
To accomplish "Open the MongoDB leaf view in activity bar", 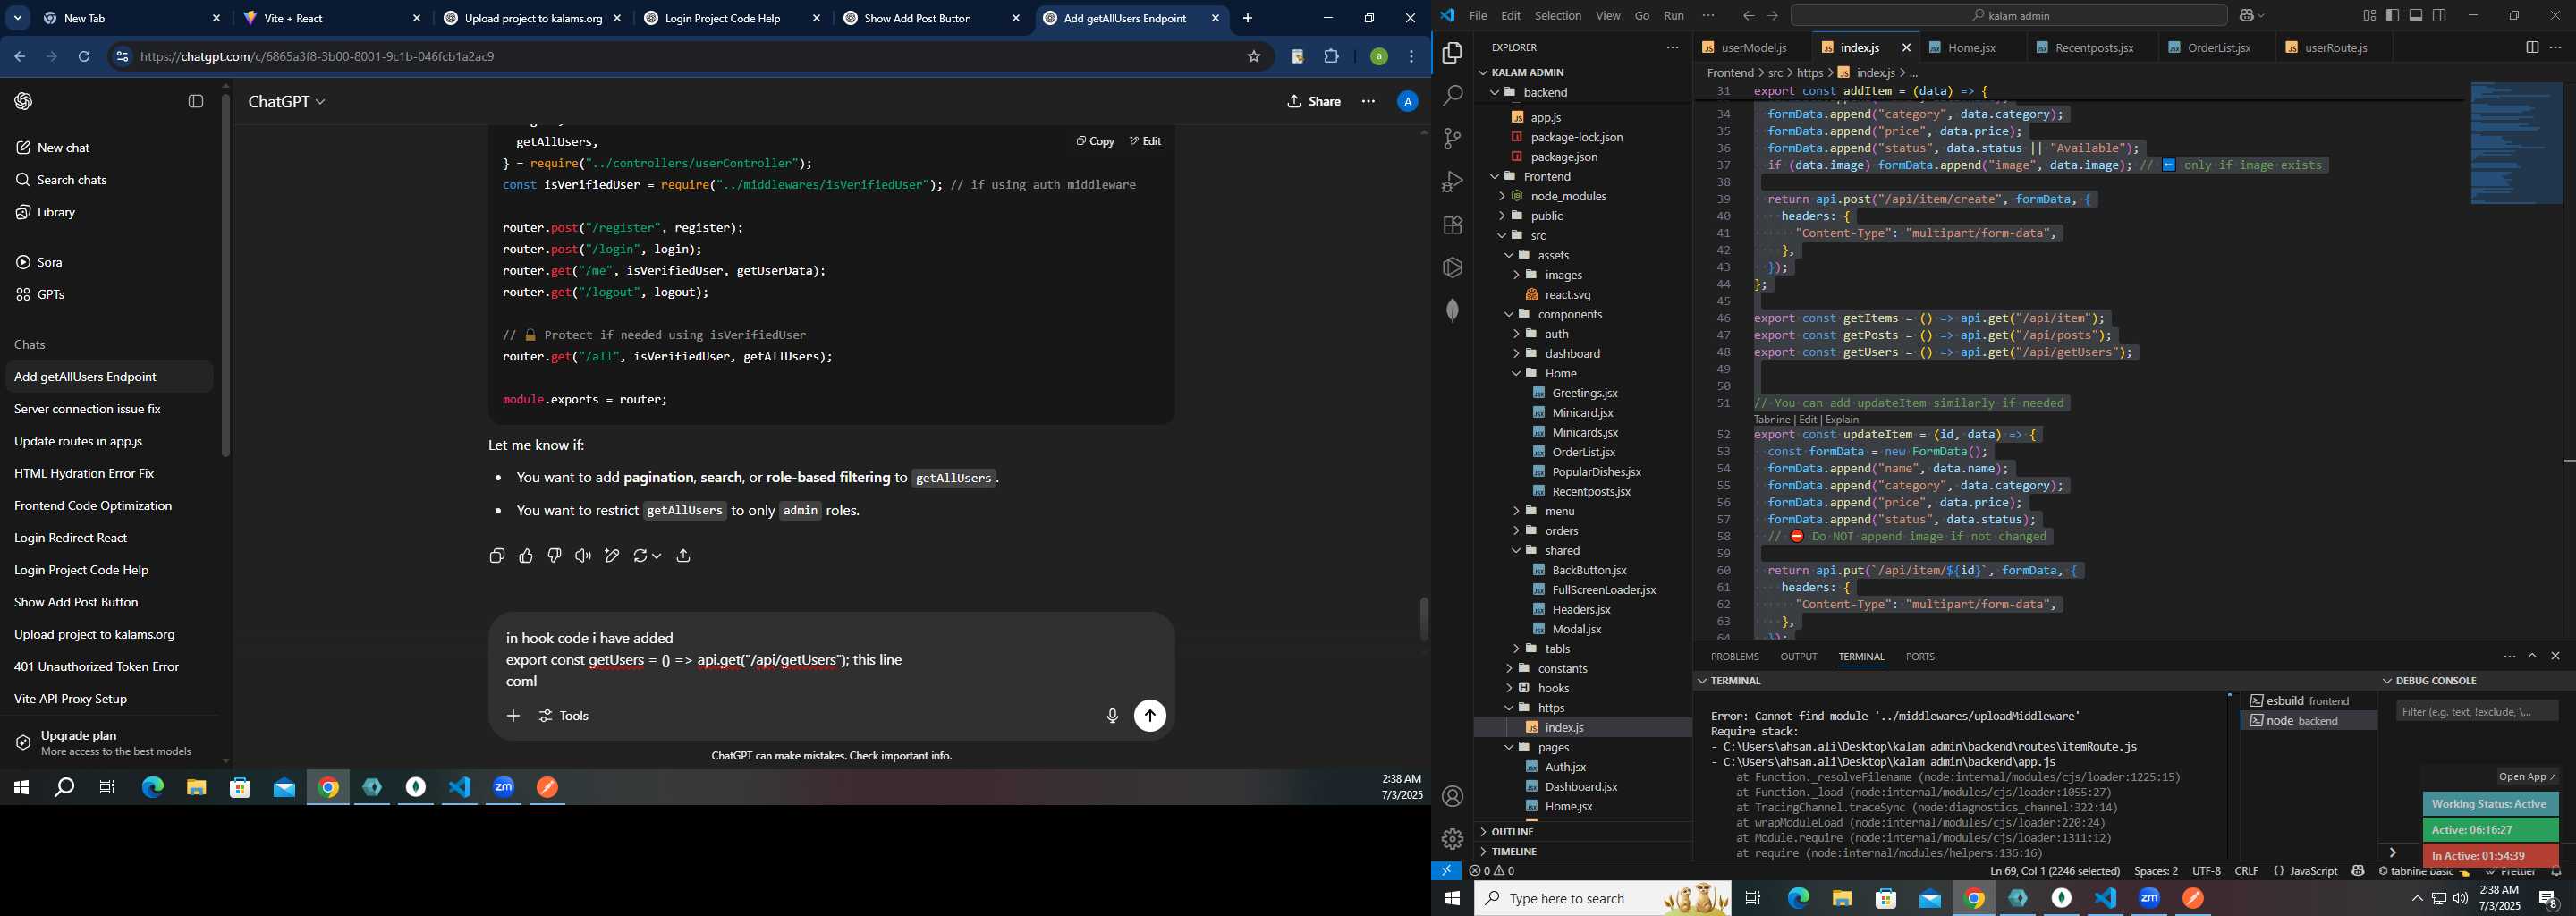I will tap(1452, 310).
